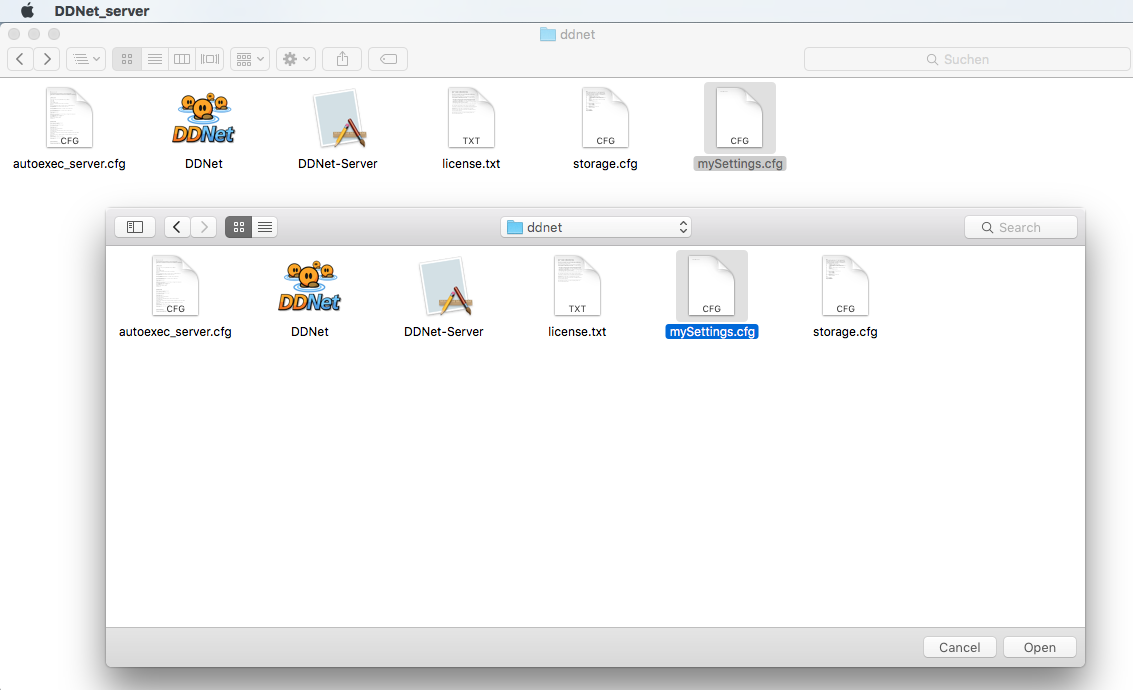Switch the dialog to icon view
The image size is (1133, 690).
(x=238, y=227)
